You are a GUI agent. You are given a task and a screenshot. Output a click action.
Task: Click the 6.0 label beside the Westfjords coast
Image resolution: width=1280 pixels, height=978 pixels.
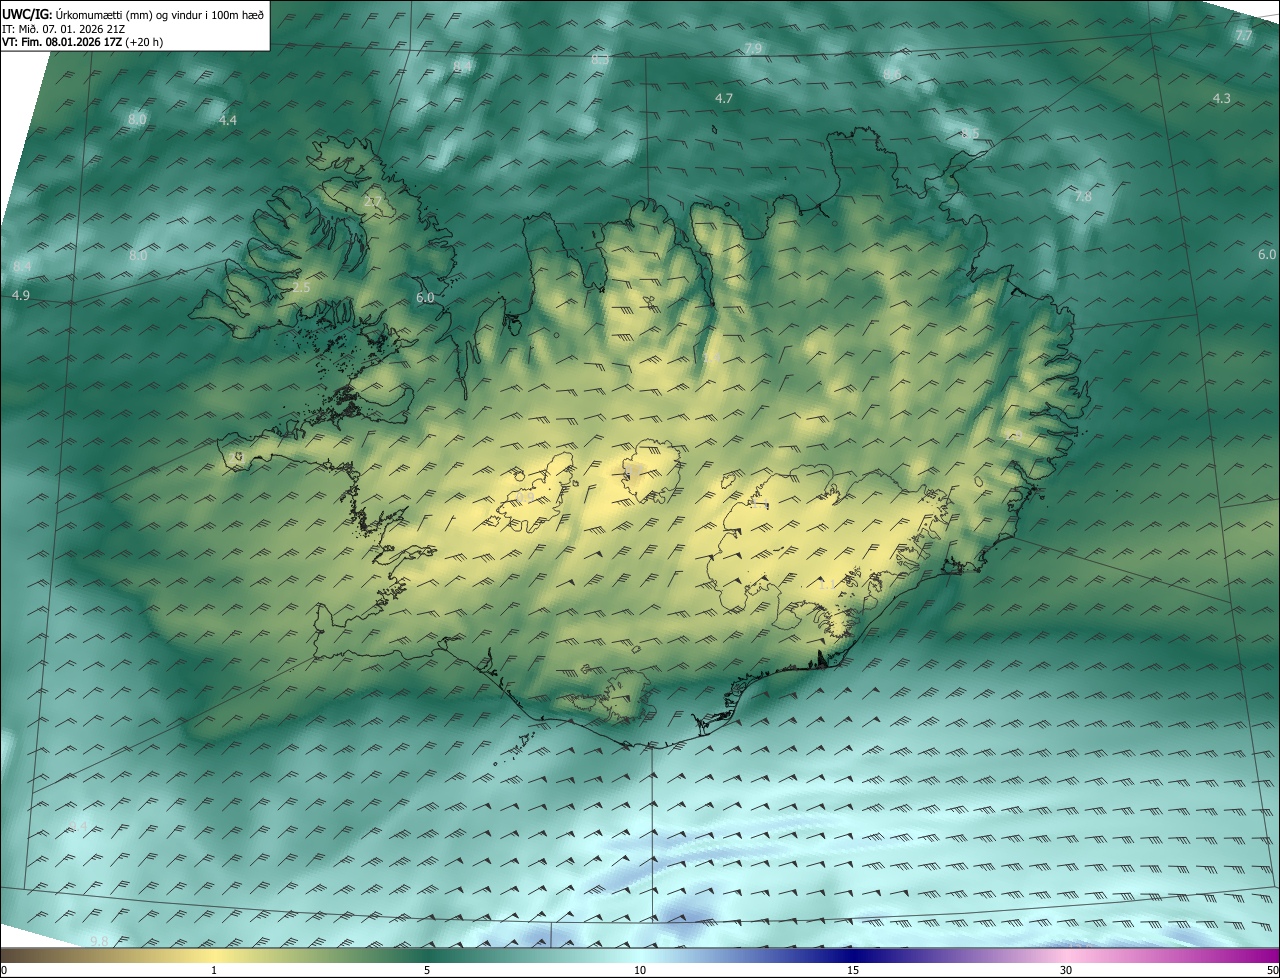click(x=425, y=297)
